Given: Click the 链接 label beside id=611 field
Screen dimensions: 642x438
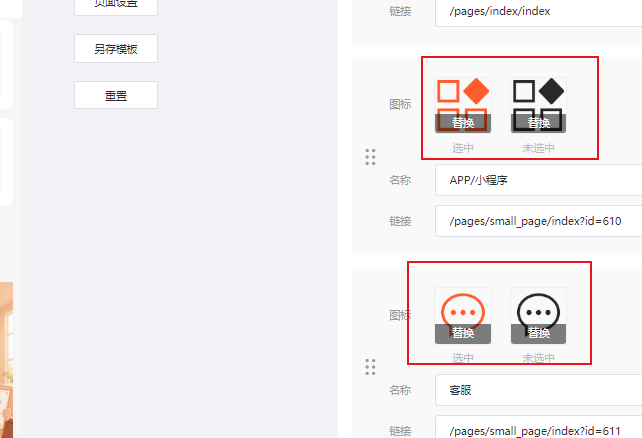Looking at the screenshot, I should pyautogui.click(x=400, y=431).
